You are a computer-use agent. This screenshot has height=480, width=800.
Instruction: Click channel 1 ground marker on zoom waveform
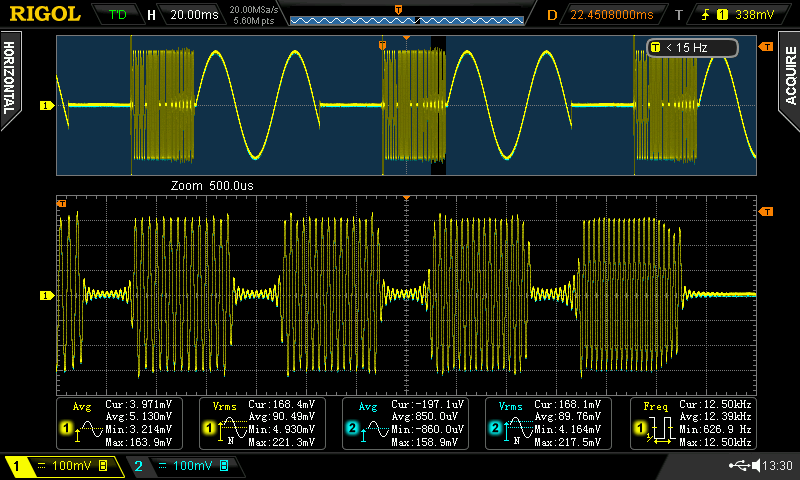[47, 295]
